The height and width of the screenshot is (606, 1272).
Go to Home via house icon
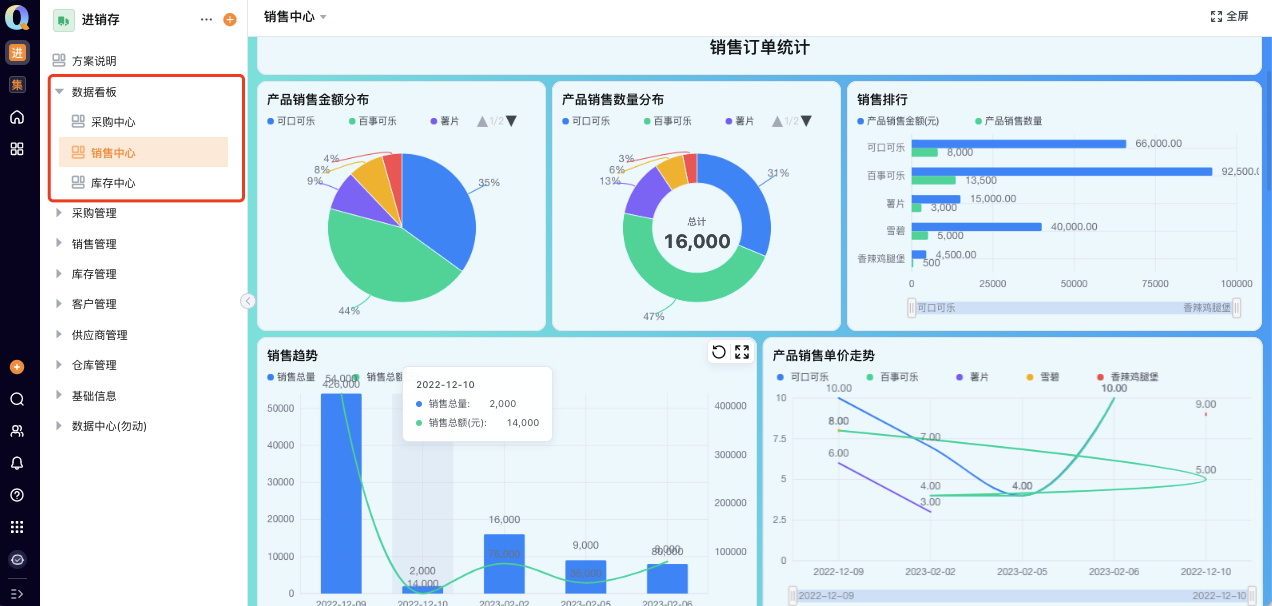tap(17, 117)
